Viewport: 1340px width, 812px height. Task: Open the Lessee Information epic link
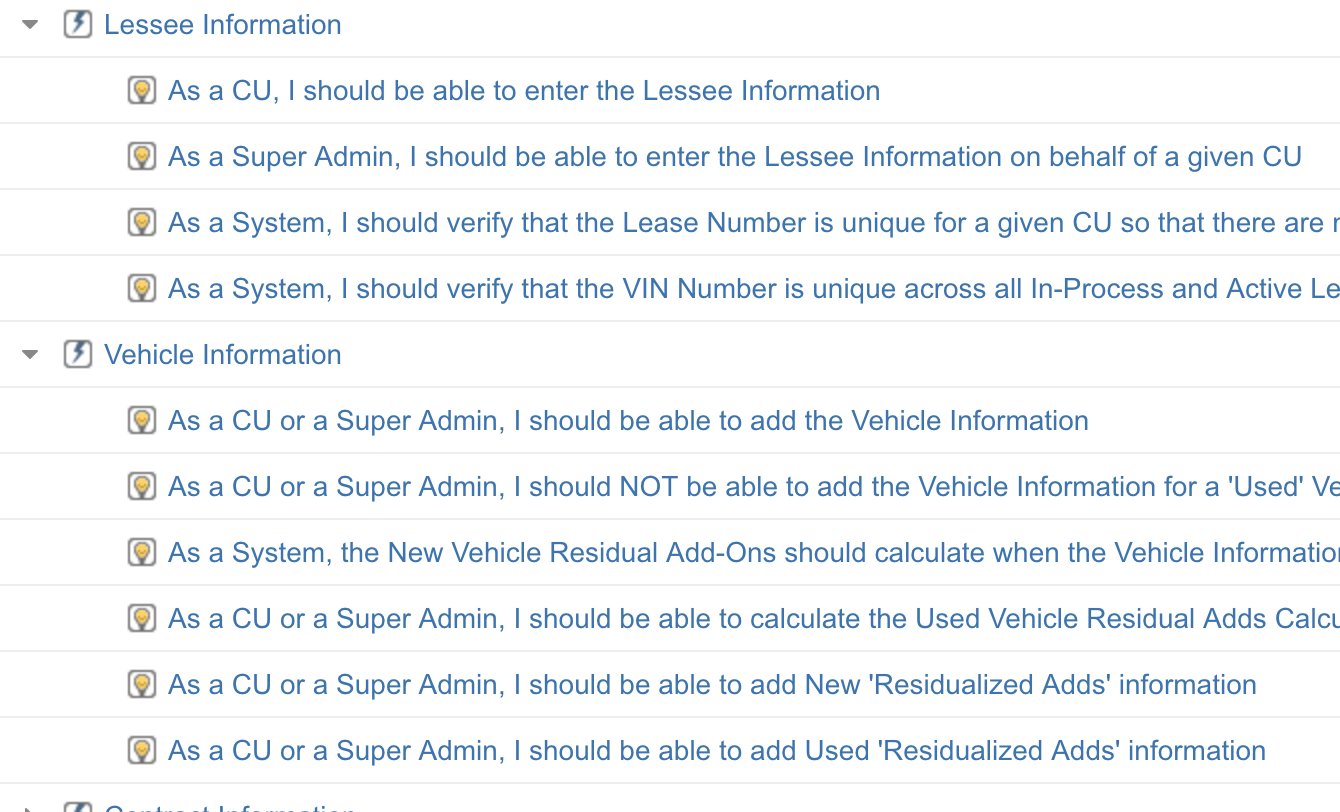[x=223, y=24]
